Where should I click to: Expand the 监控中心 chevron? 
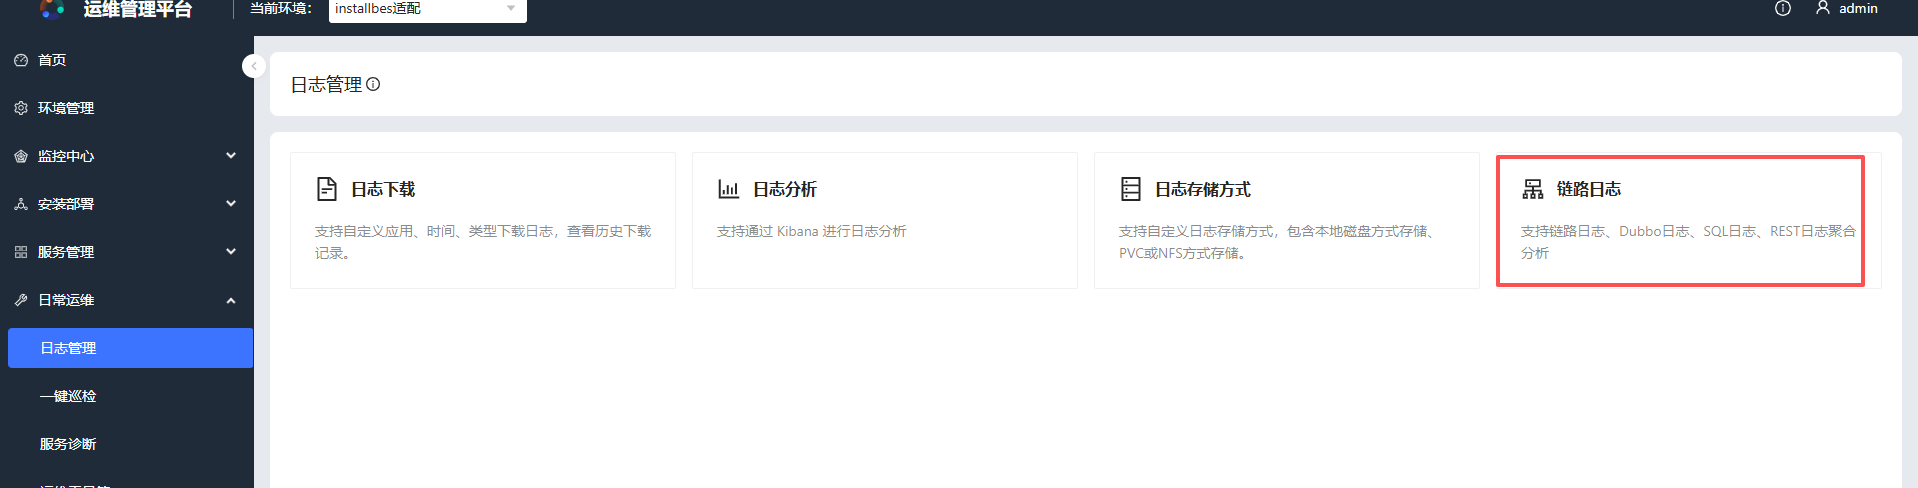pos(231,156)
